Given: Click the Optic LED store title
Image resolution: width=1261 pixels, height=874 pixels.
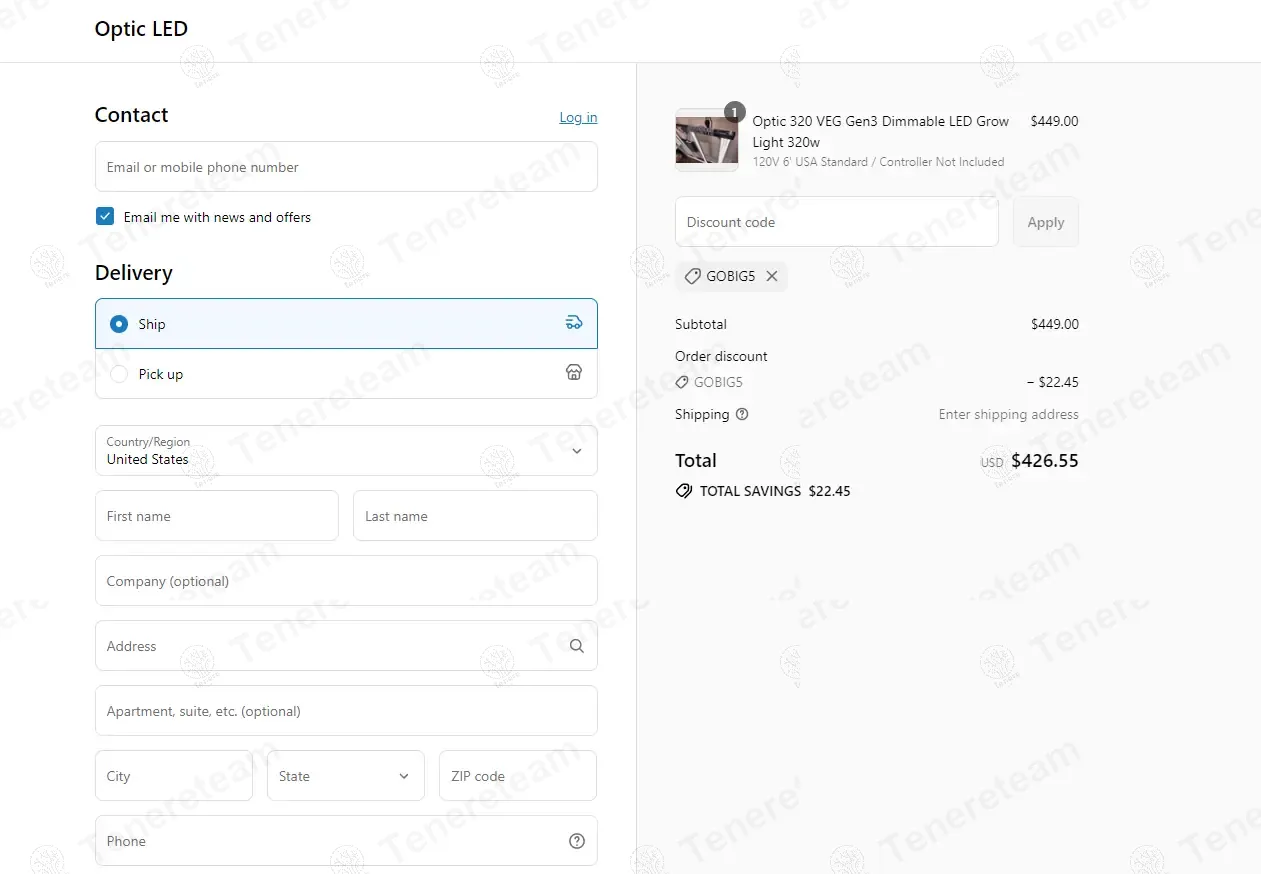Looking at the screenshot, I should point(141,29).
